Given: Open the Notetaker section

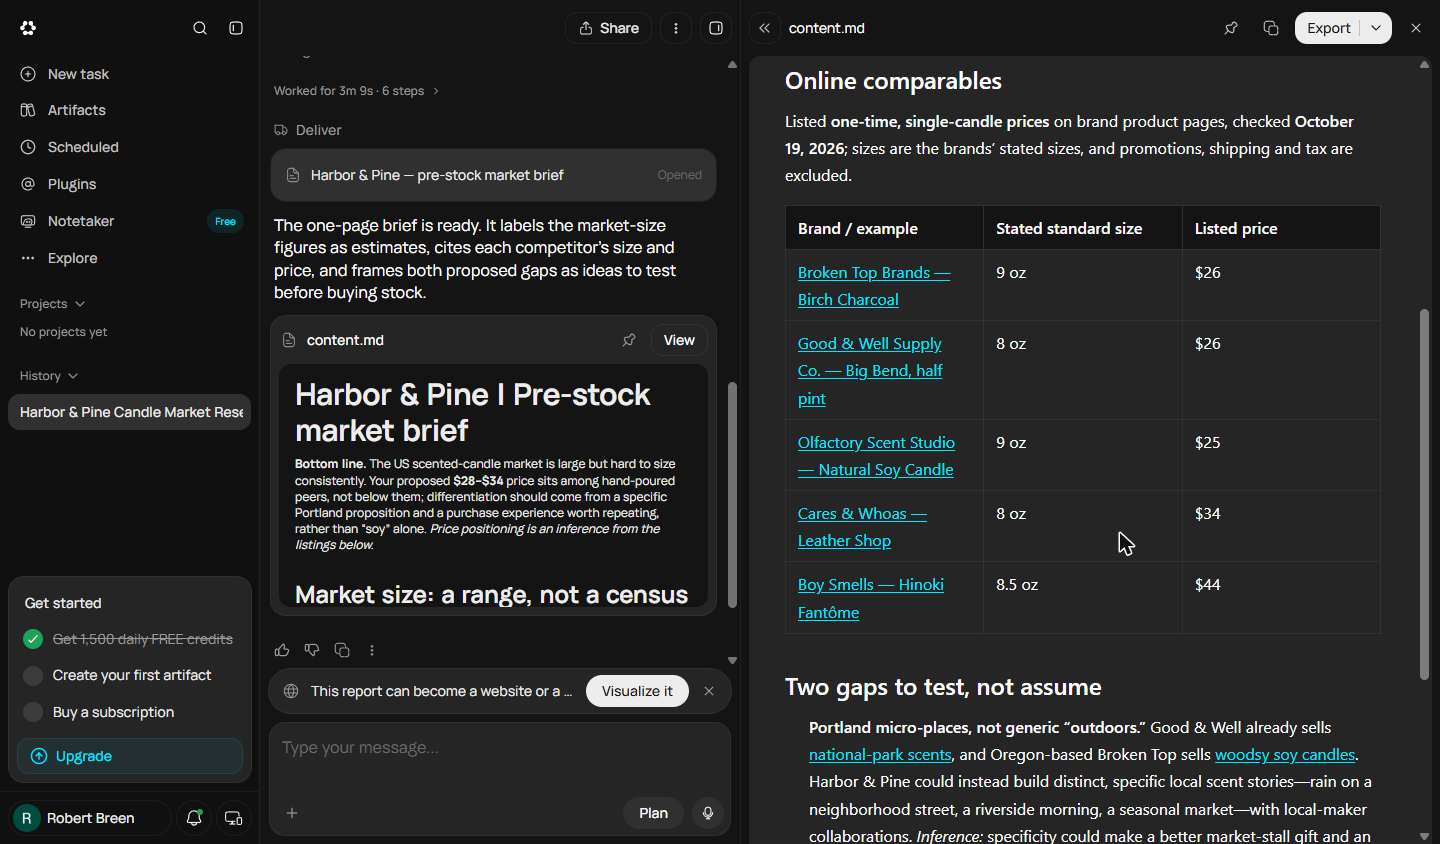Looking at the screenshot, I should (129, 221).
